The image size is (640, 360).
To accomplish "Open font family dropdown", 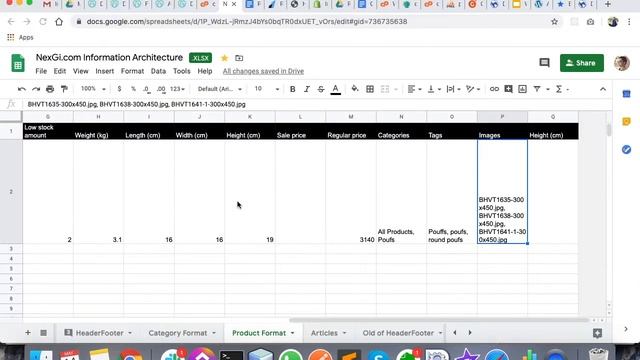I will [220, 89].
